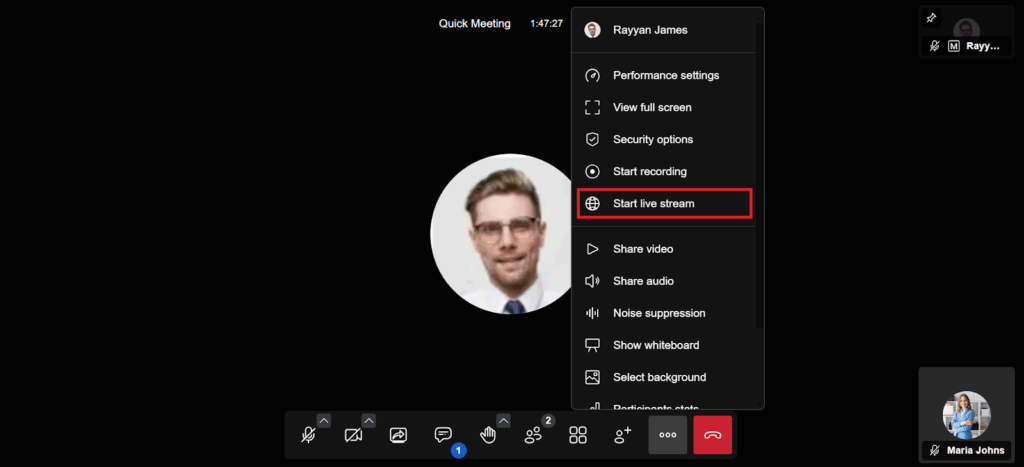Hang up the call
Viewport: 1024px width, 467px height.
(x=712, y=435)
